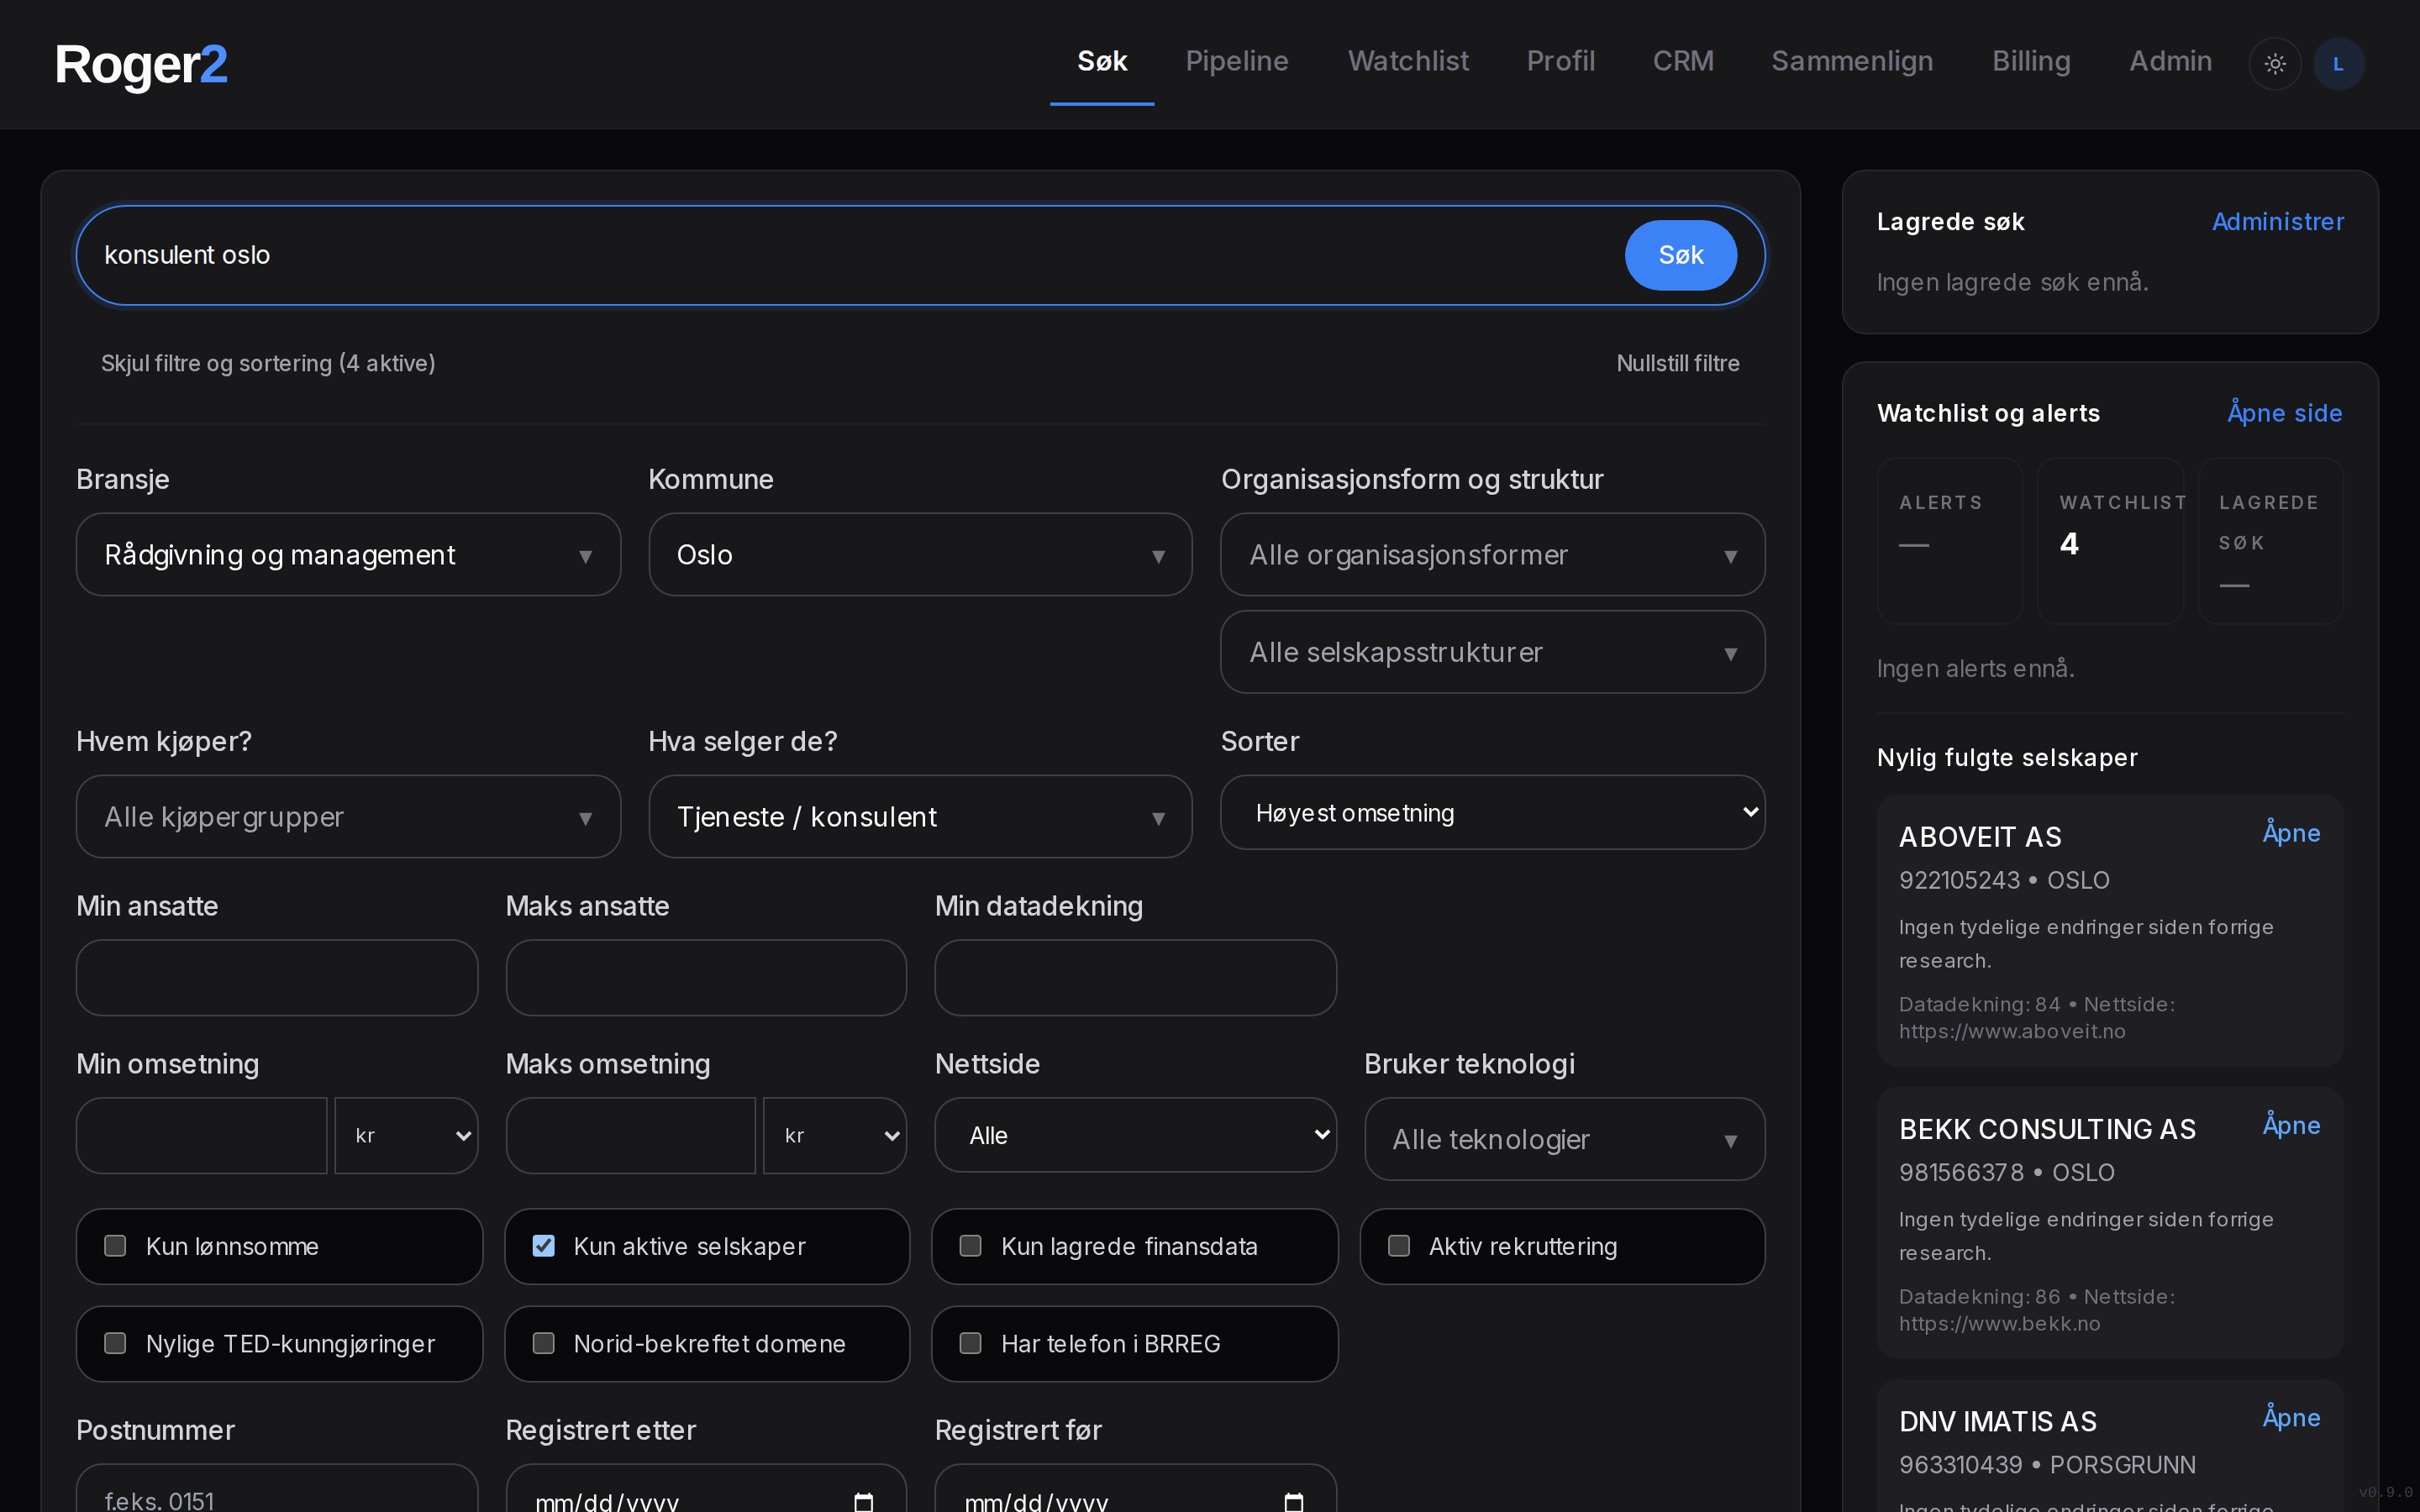Click the blue Søk button
The width and height of the screenshot is (2420, 1512).
coord(1680,255)
